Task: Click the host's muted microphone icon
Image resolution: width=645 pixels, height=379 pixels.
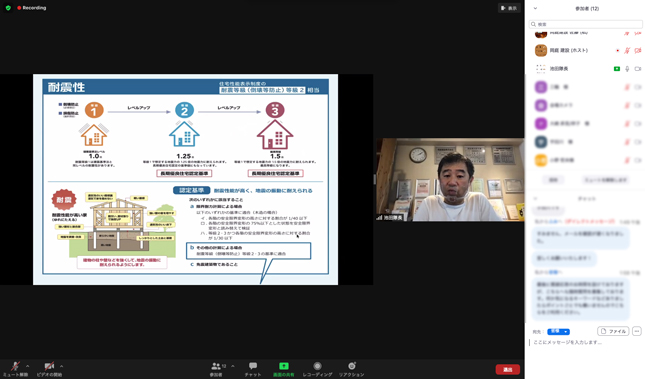Action: click(627, 51)
